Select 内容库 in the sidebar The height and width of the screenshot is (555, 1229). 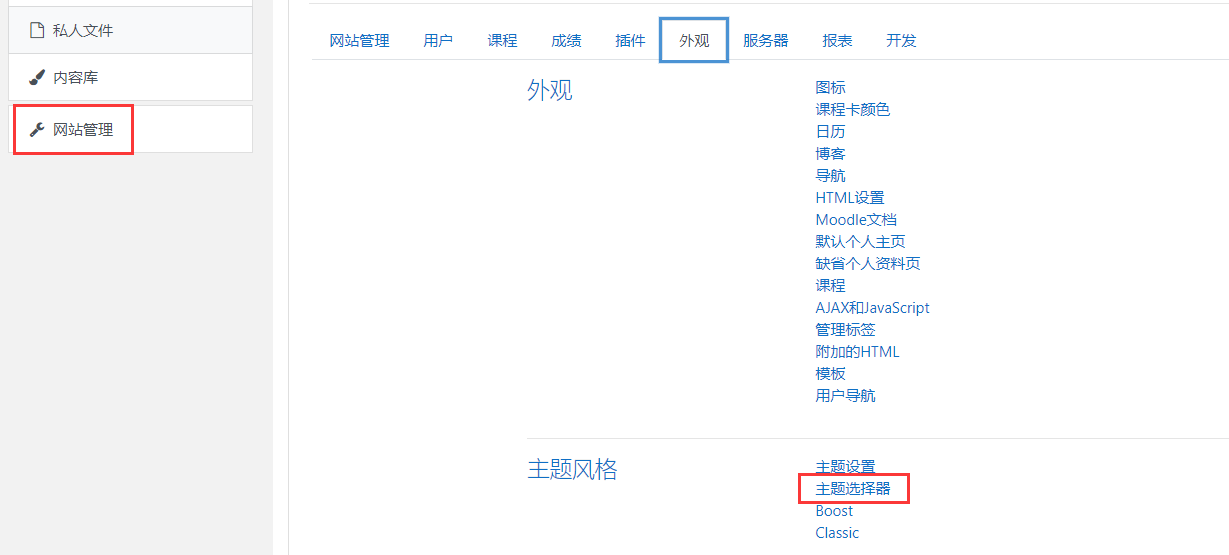tap(75, 77)
